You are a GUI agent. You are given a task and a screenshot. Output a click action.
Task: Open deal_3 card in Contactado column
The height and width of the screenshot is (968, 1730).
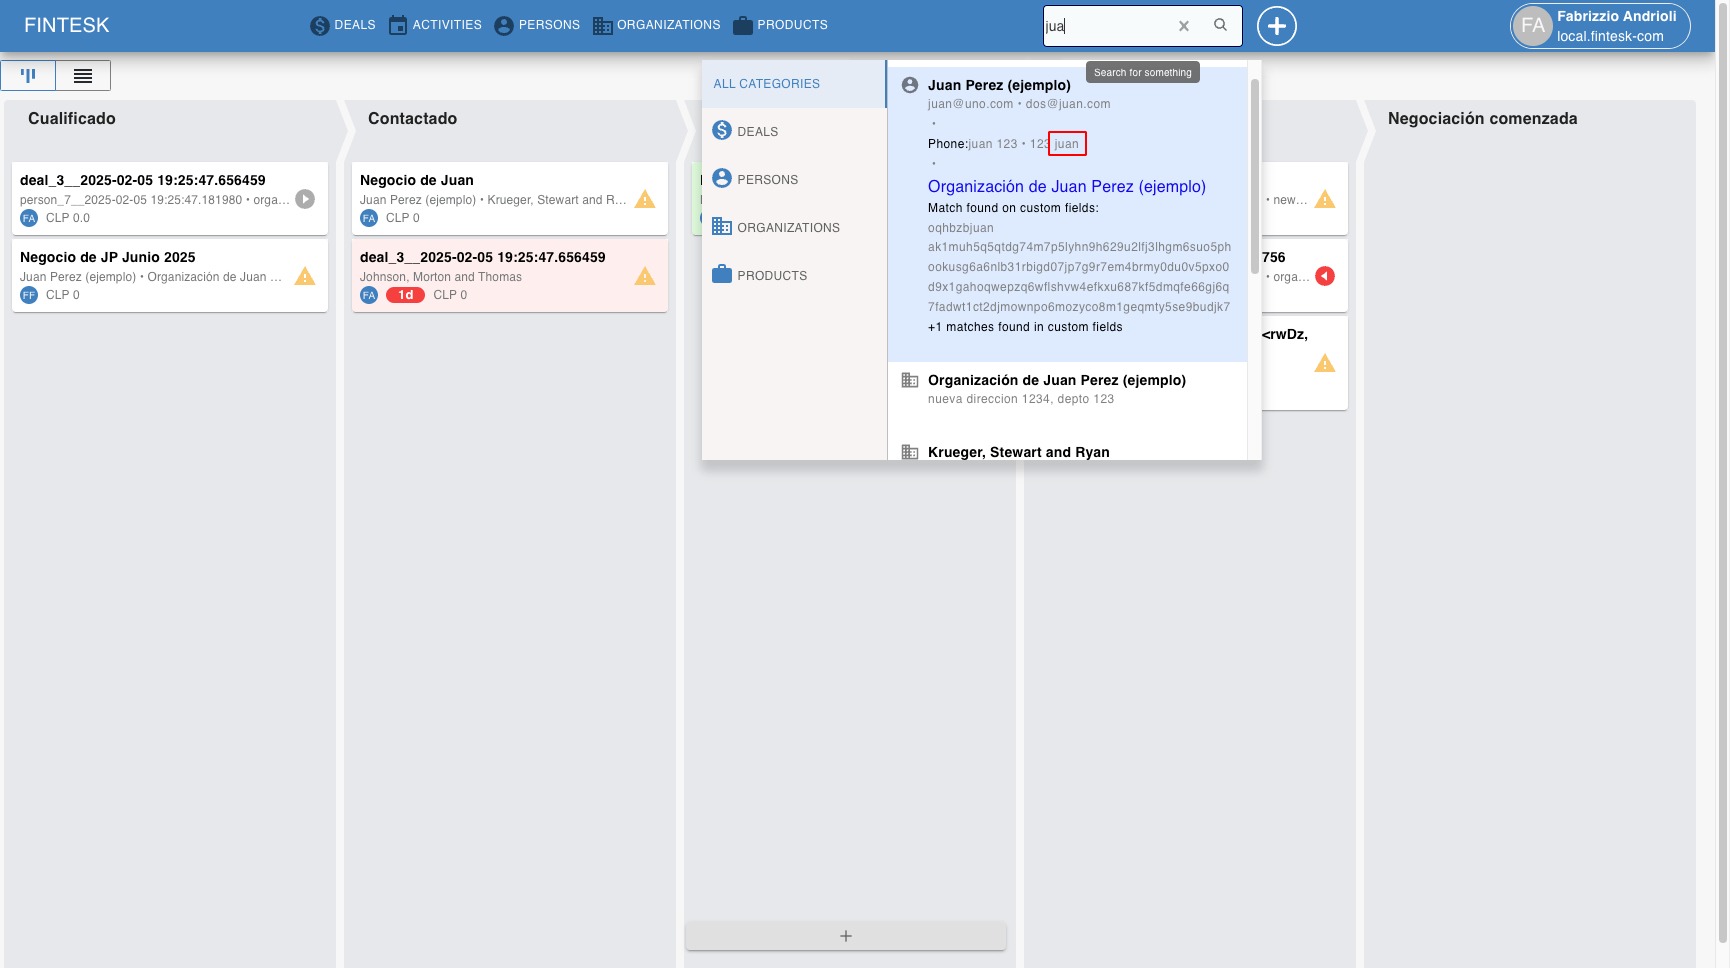coord(510,275)
